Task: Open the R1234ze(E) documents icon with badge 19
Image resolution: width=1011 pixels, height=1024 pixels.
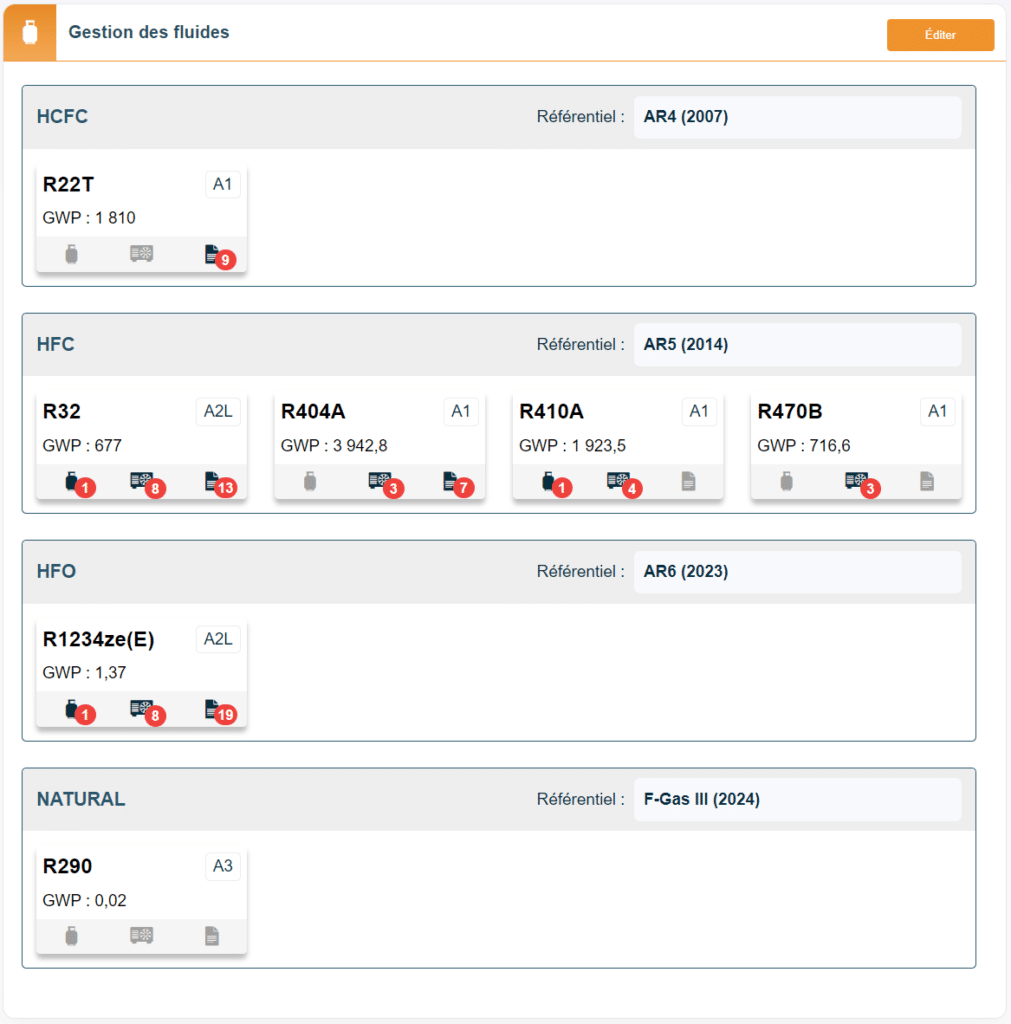Action: (212, 709)
